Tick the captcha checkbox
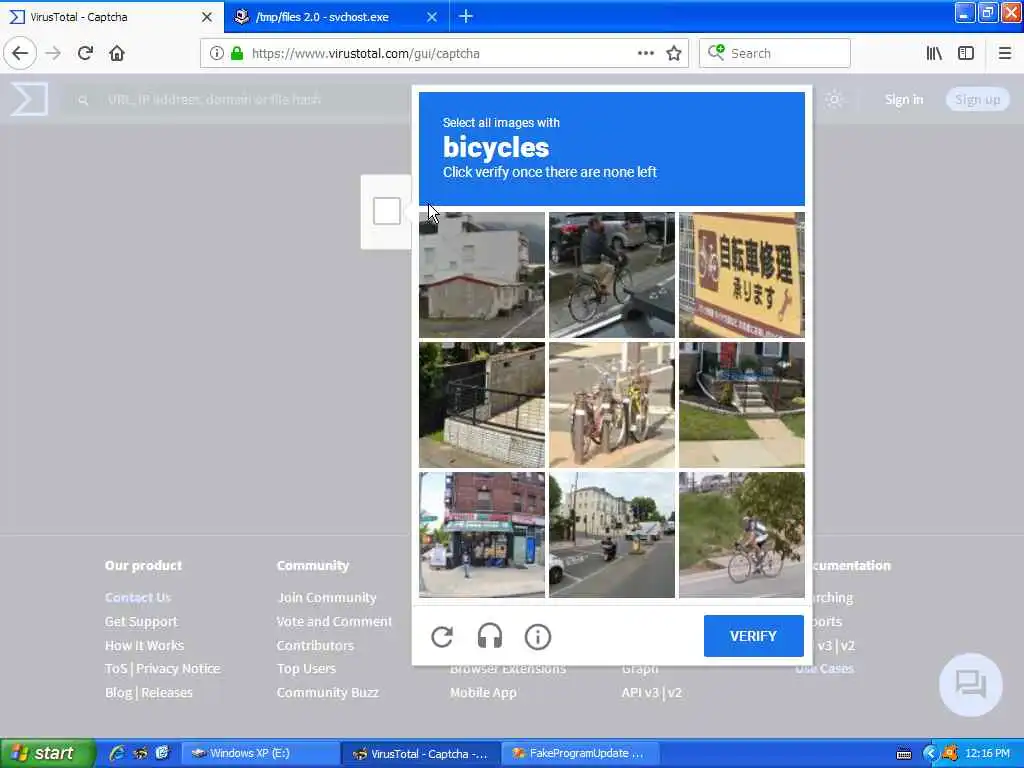 [387, 211]
